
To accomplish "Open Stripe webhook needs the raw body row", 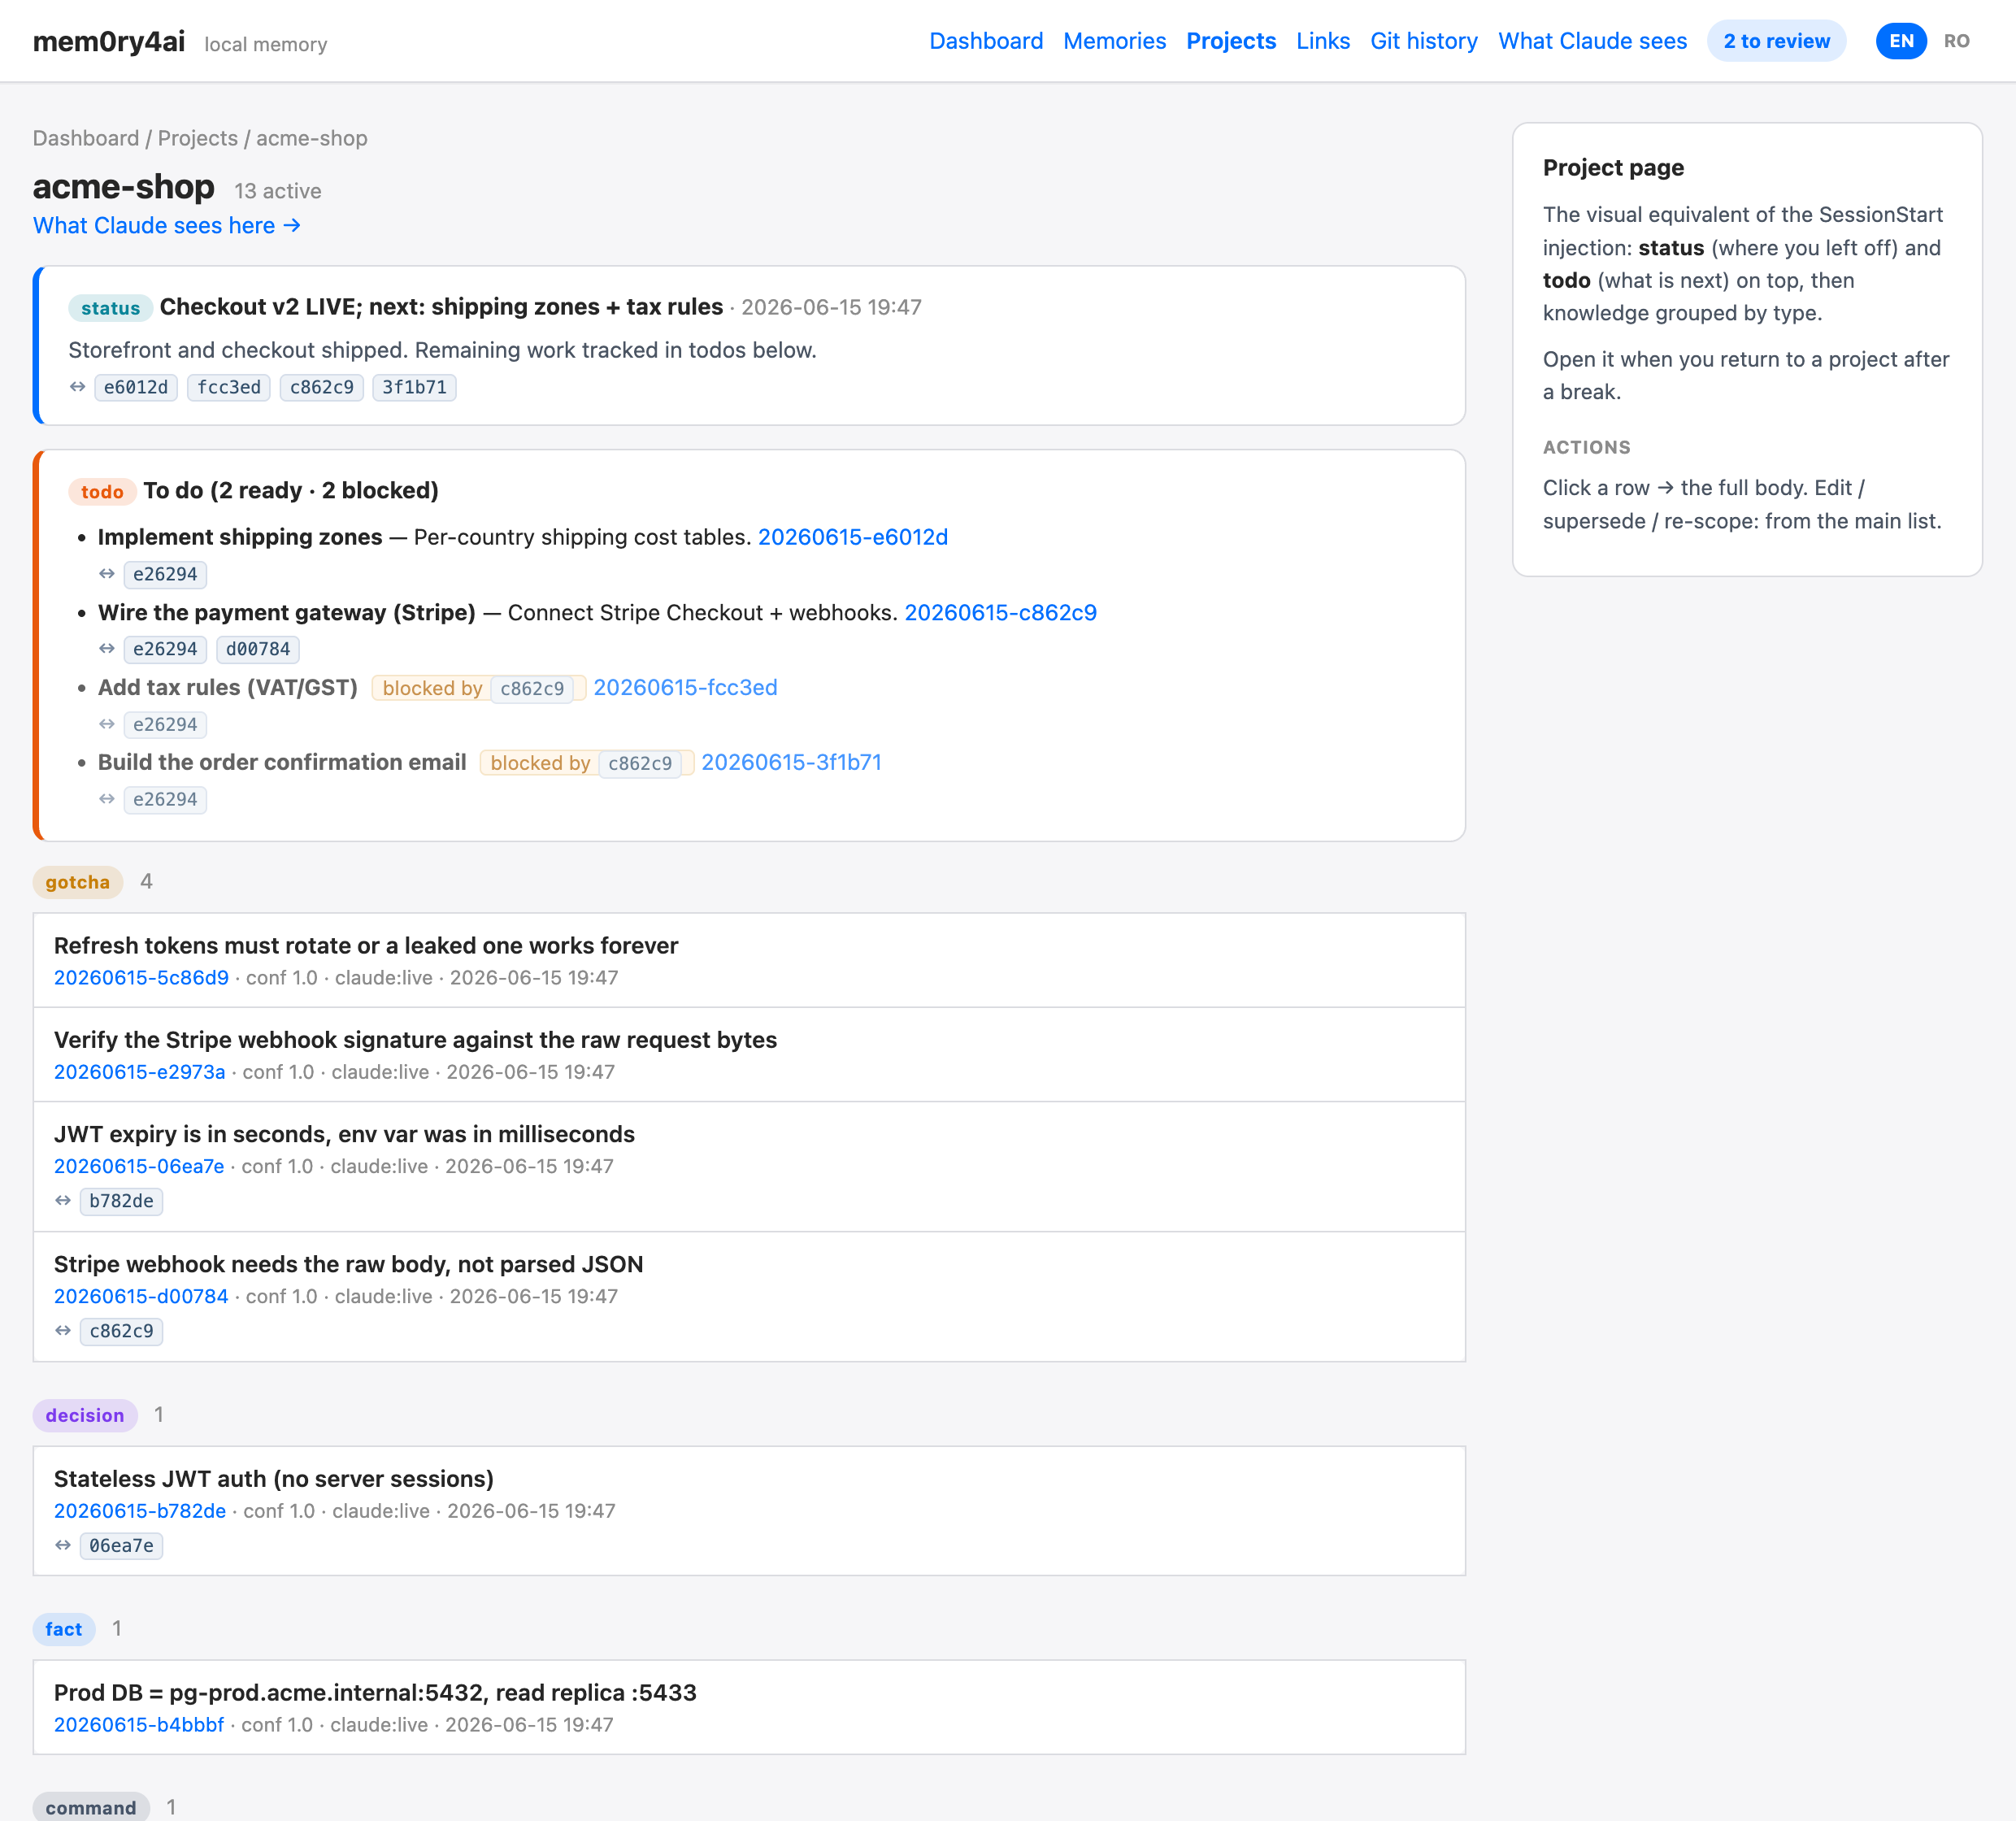I will click(x=749, y=1297).
